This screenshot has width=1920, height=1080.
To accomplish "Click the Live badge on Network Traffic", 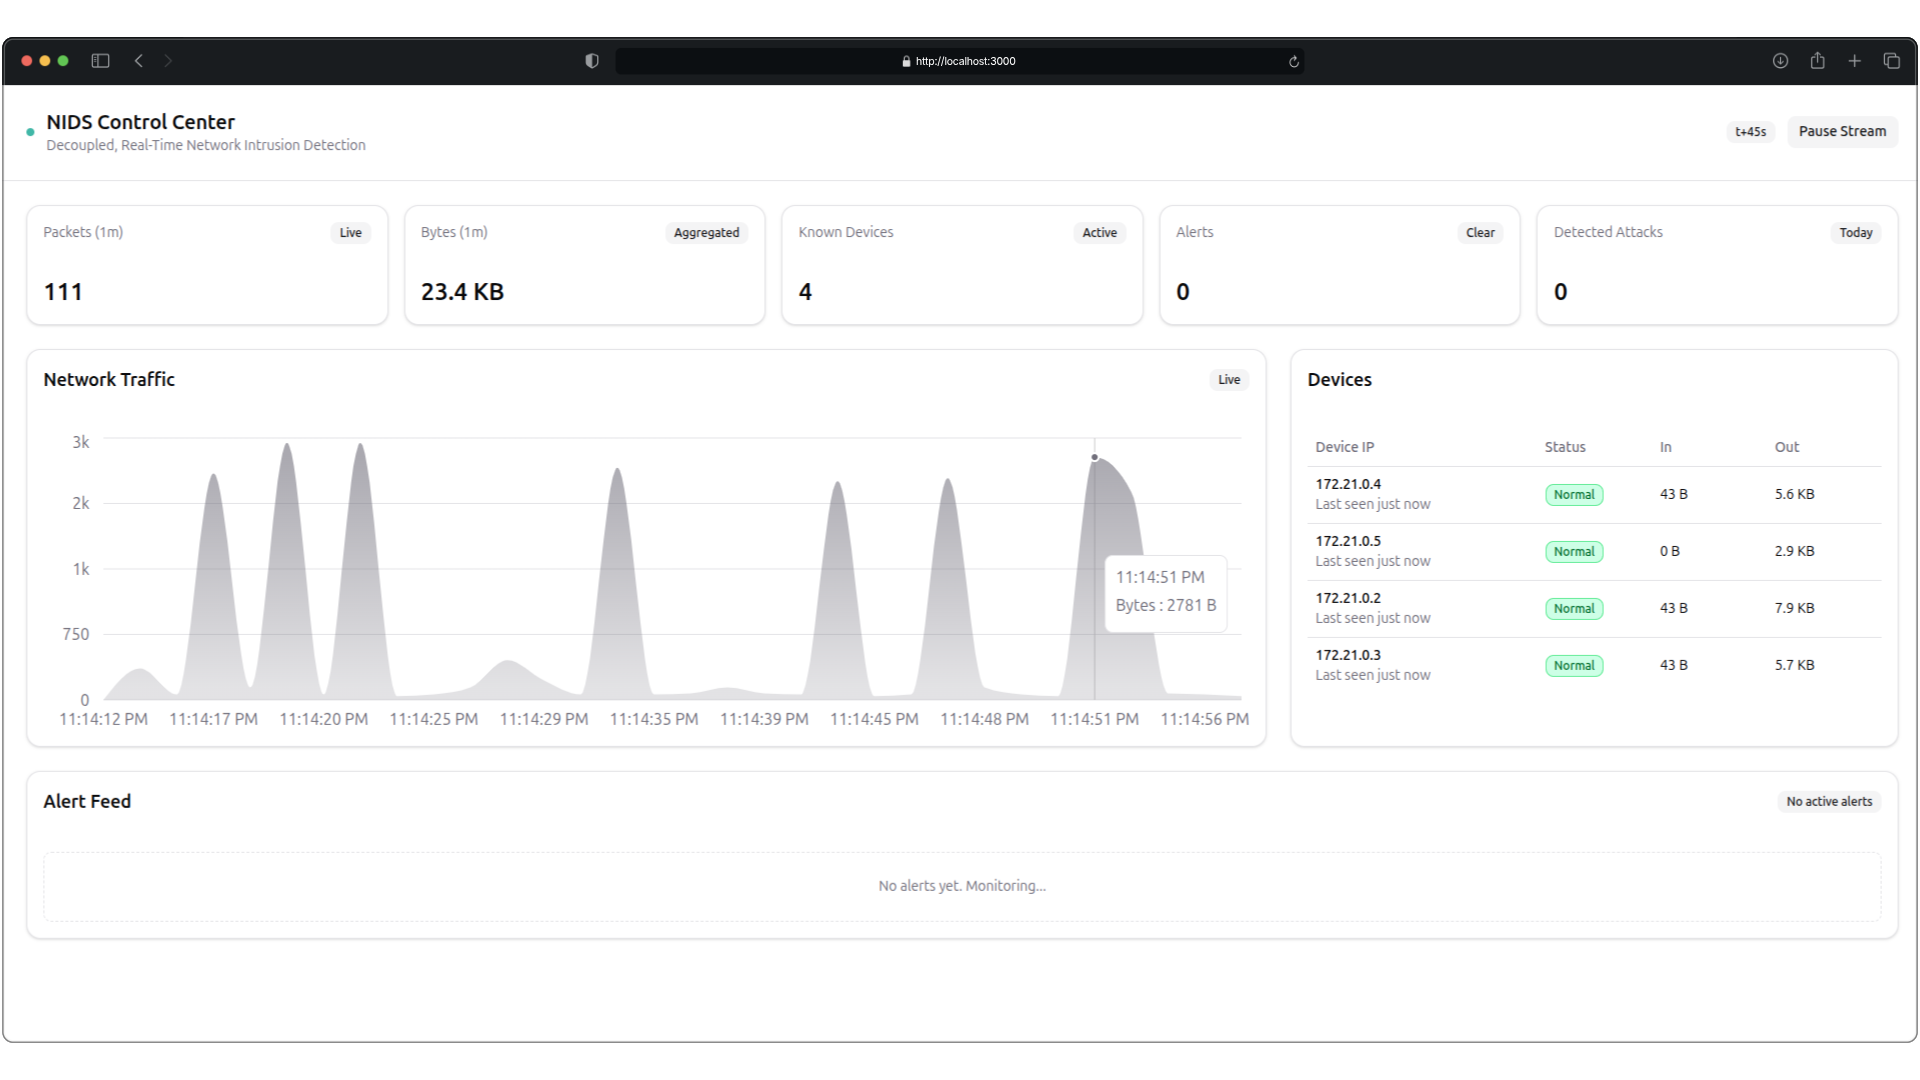I will 1229,380.
